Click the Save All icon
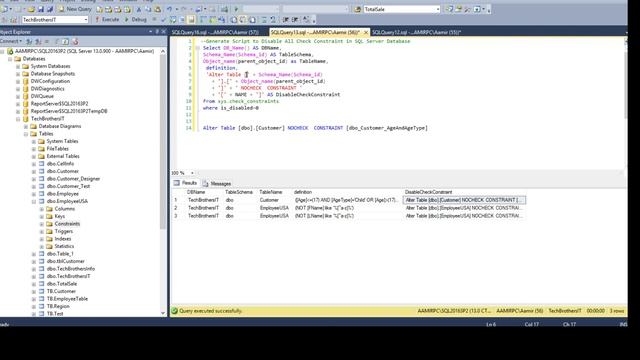The height and width of the screenshot is (360, 640). (50, 9)
